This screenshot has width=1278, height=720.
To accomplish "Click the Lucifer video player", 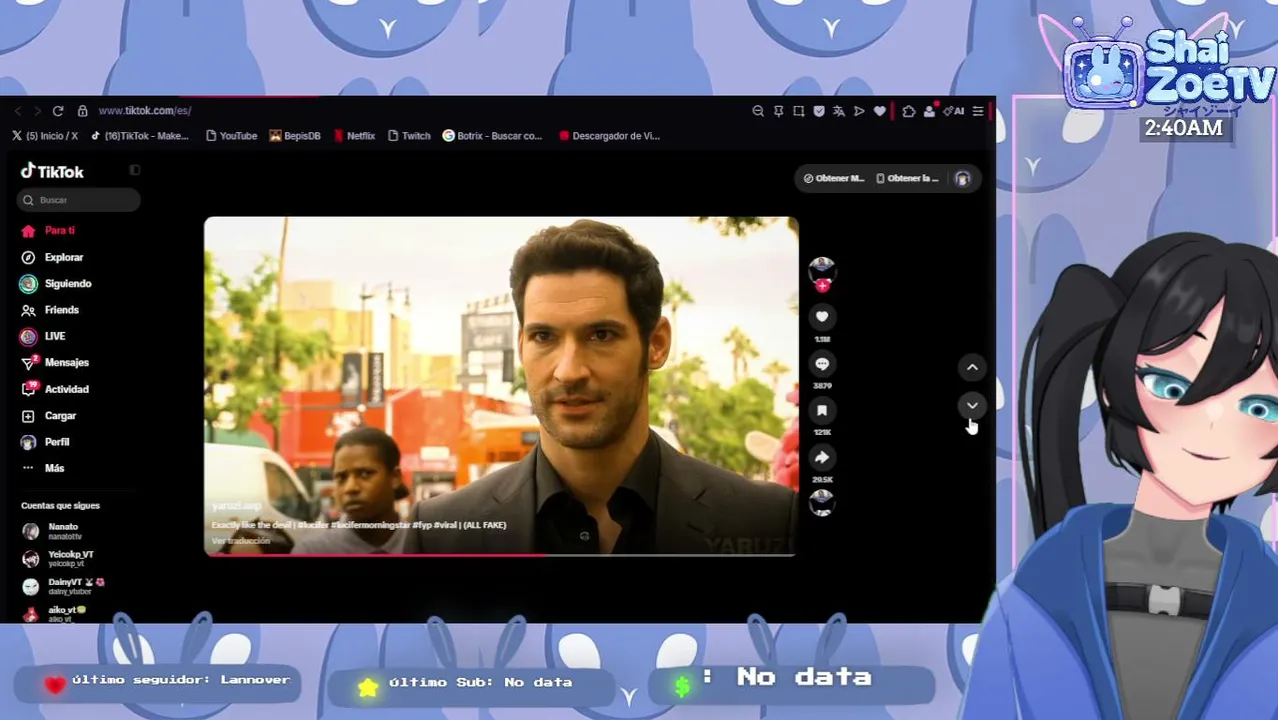I will pyautogui.click(x=501, y=385).
